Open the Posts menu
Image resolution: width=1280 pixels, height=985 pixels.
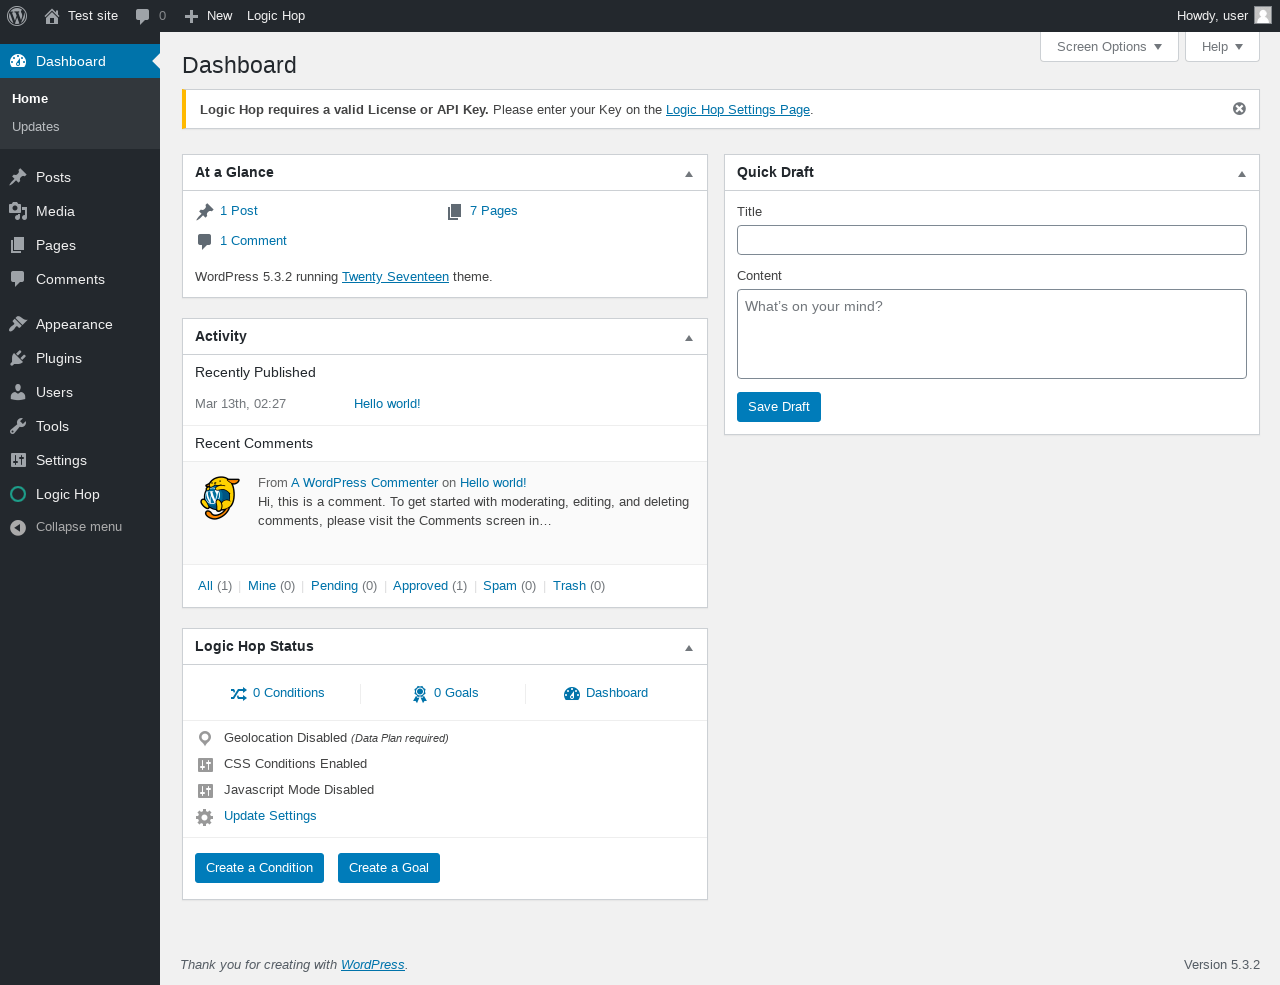coord(80,177)
